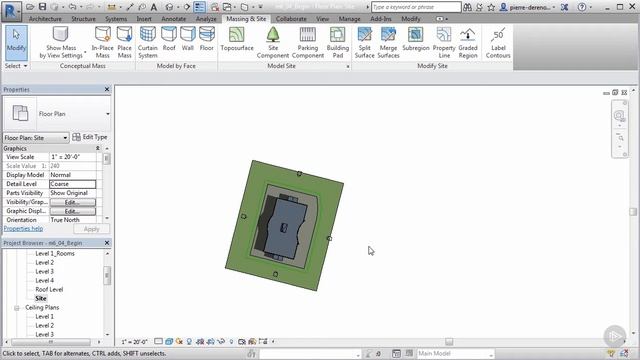This screenshot has width=640, height=360.
Task: Open the Floor Plan type selector dropdown
Action: tap(108, 114)
